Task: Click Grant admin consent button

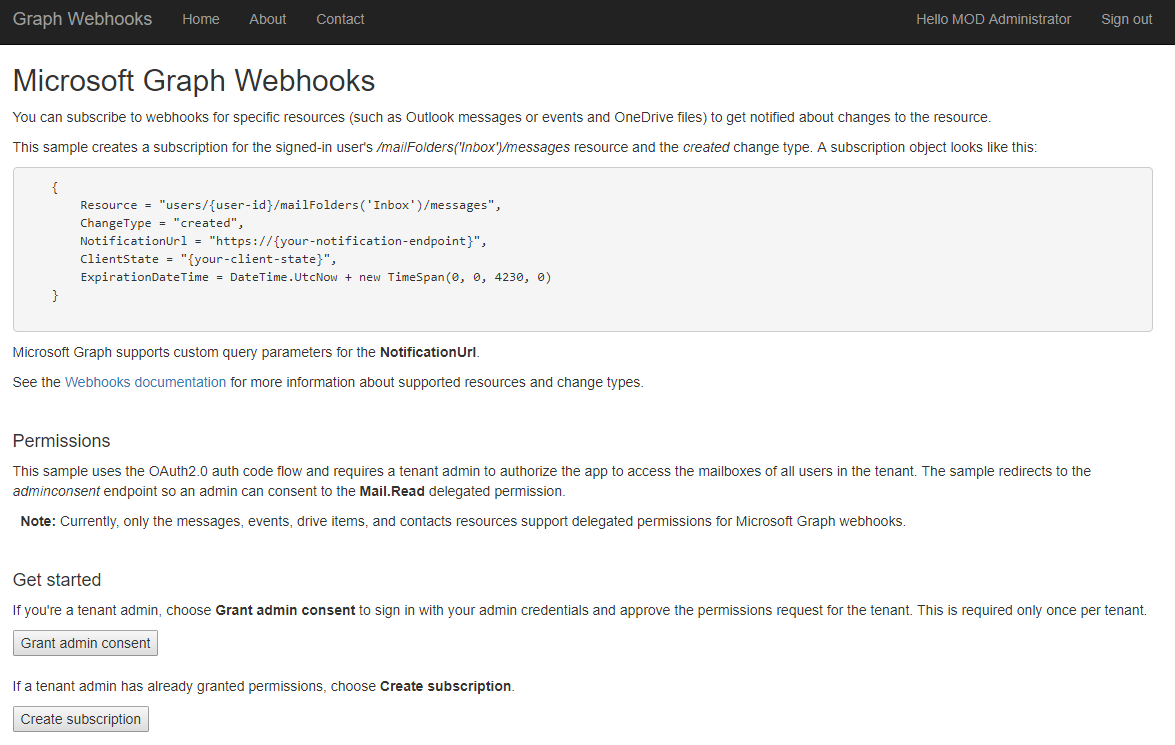Action: pos(85,643)
